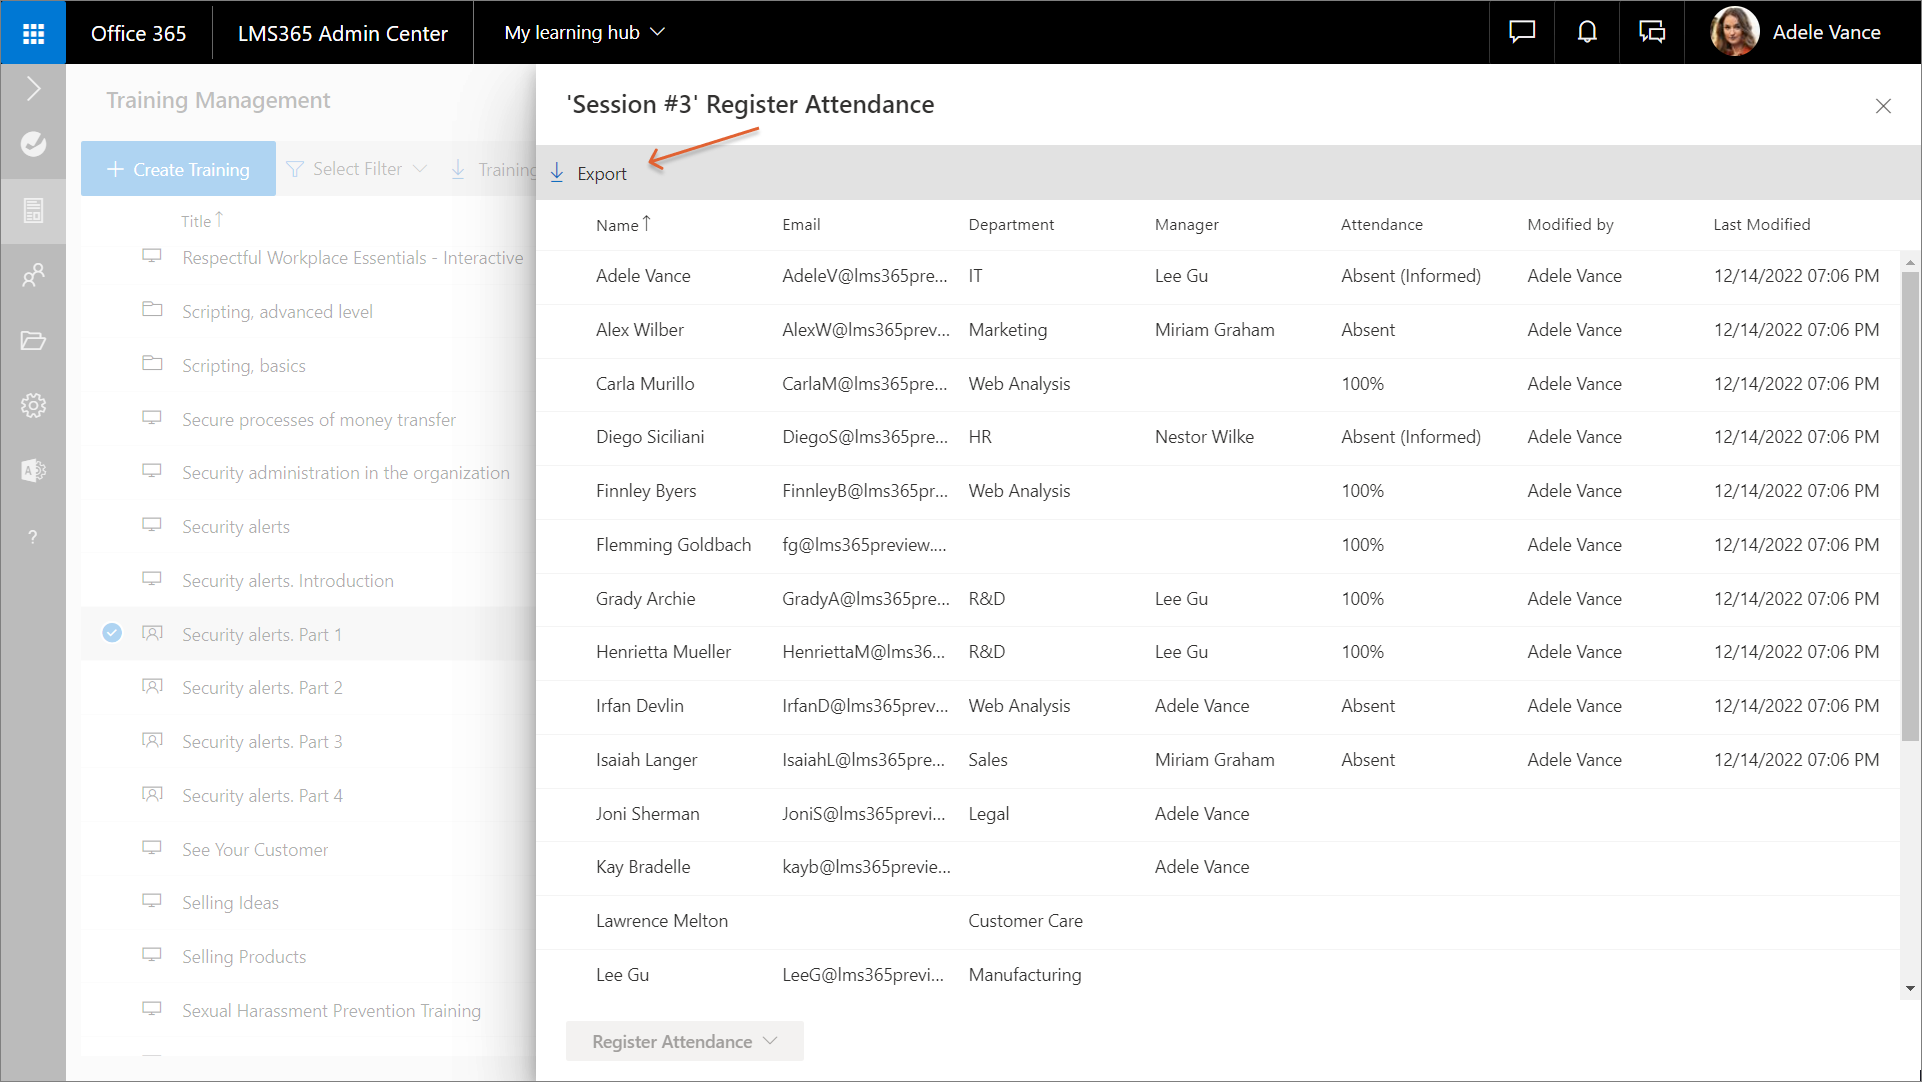
Task: Expand the left sidebar navigation arrow
Action: [33, 89]
